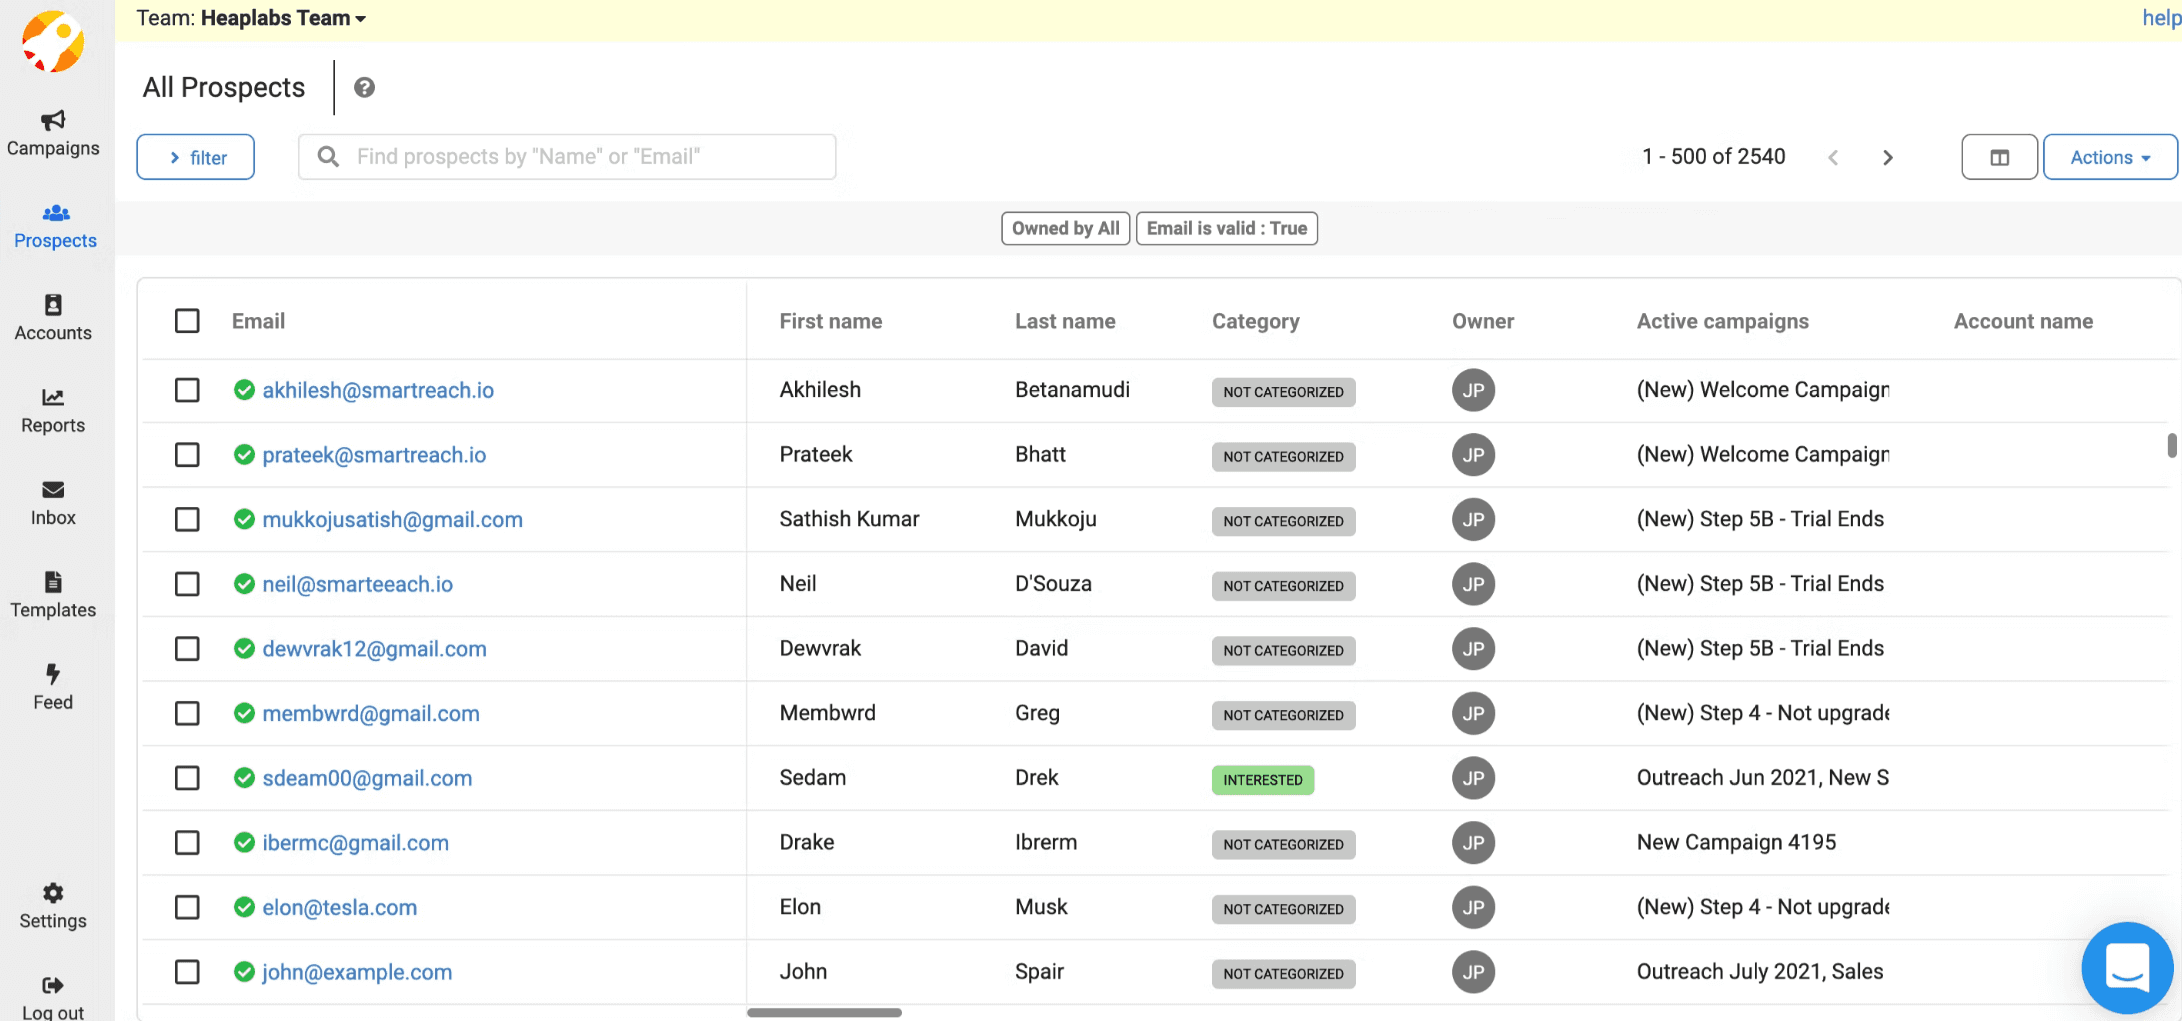Open Campaigns from the sidebar

53,134
